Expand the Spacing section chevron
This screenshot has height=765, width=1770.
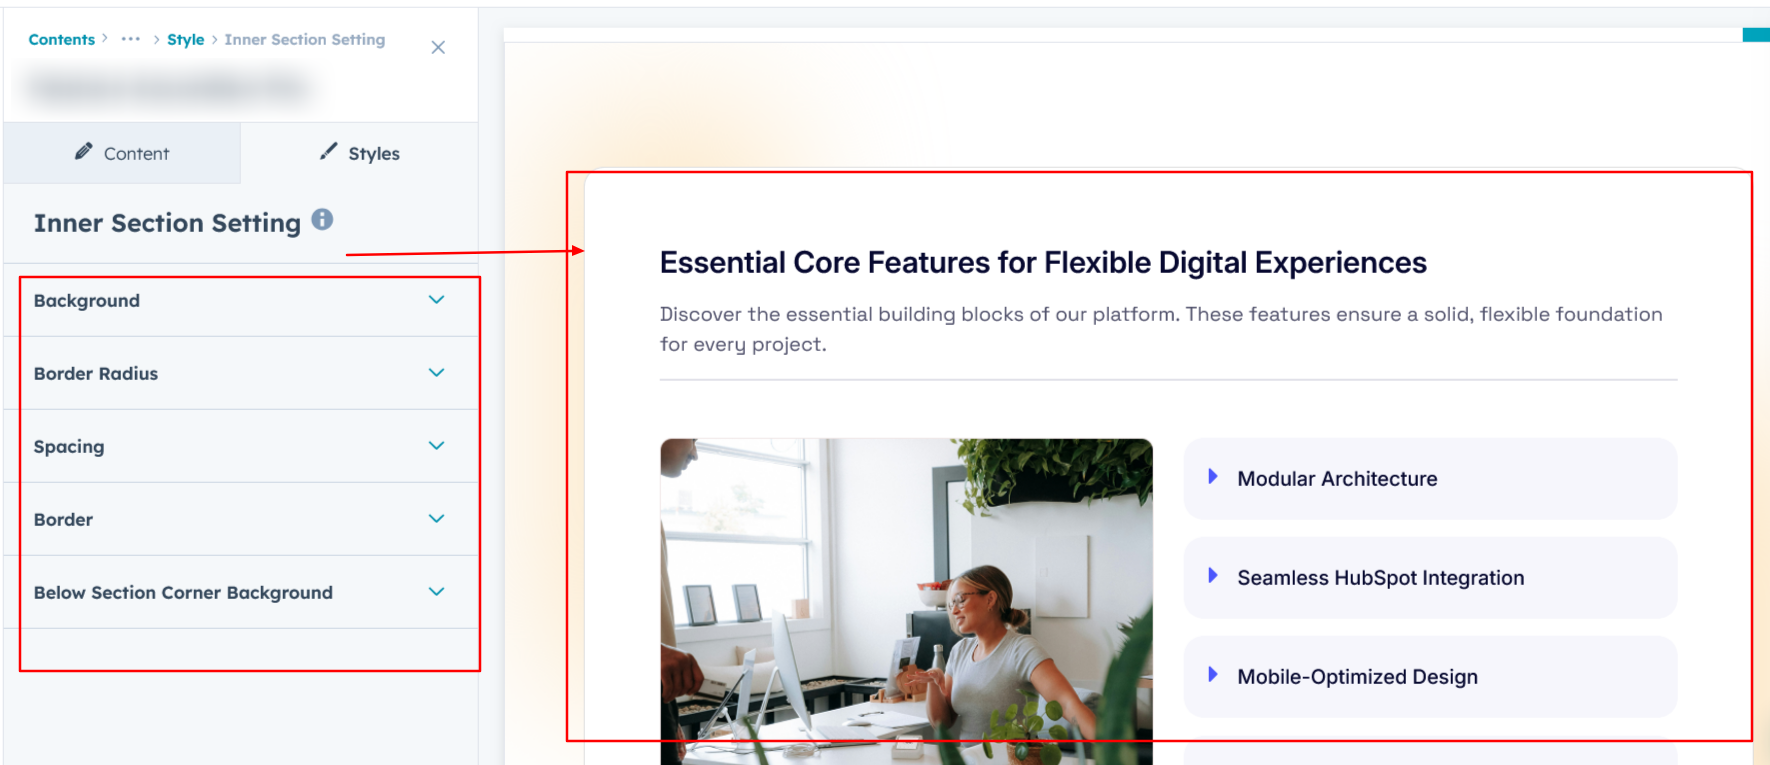437,446
